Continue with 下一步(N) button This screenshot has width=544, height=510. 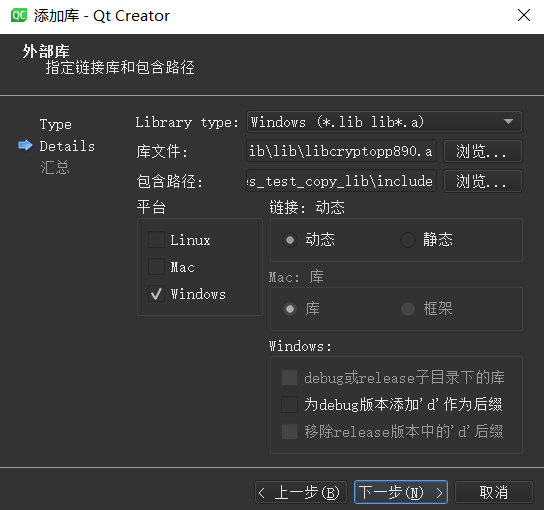[401, 492]
